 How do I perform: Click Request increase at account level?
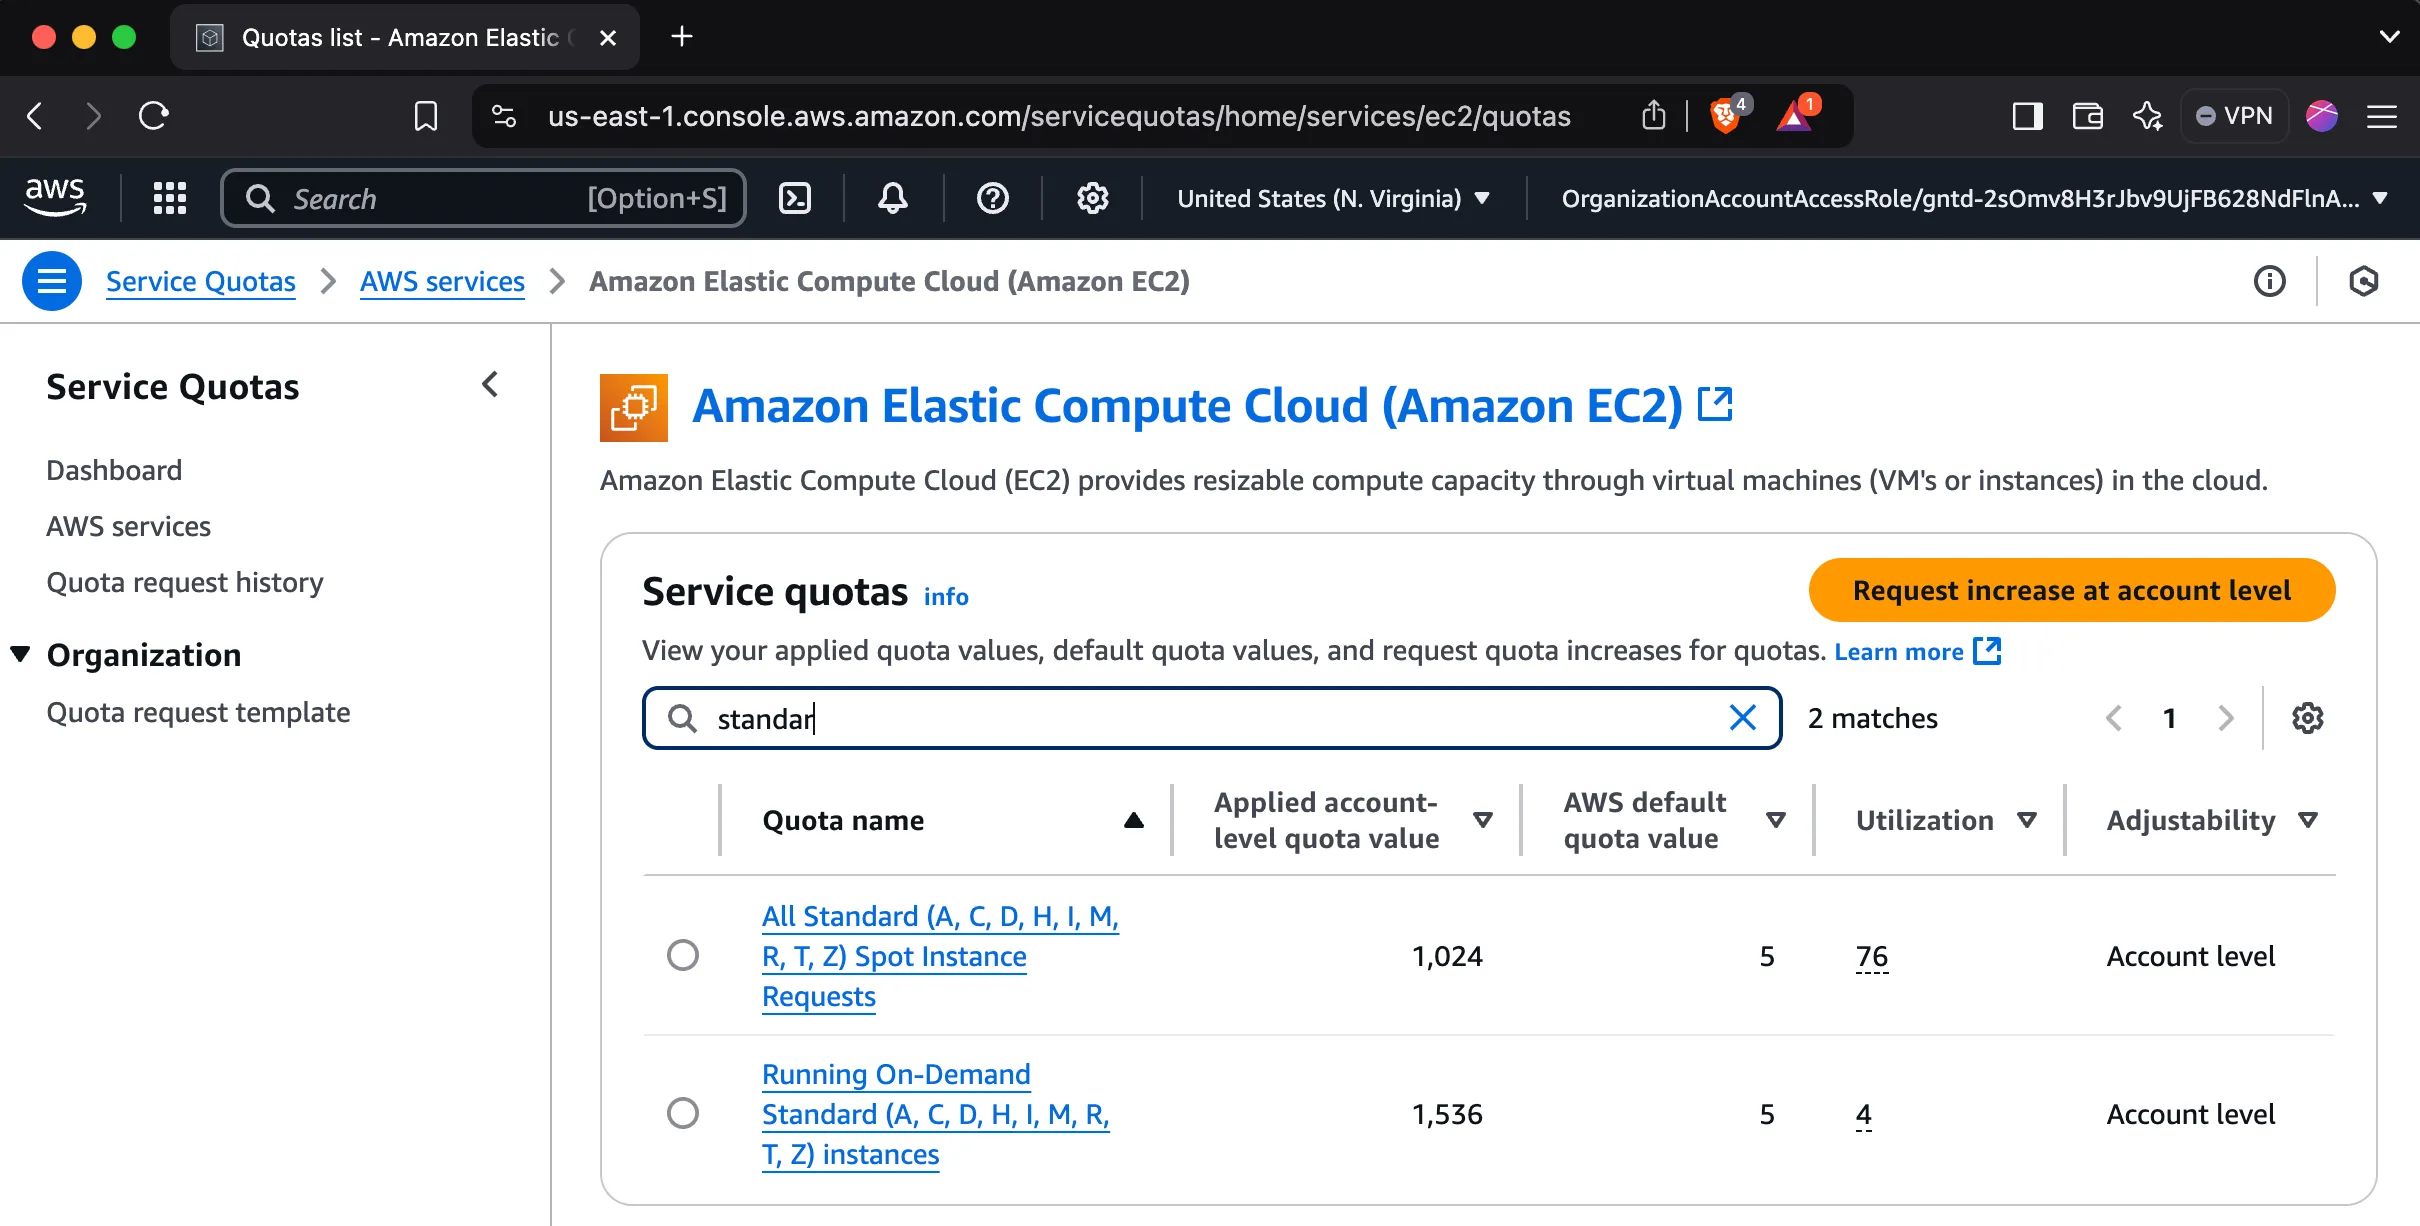tap(2071, 590)
